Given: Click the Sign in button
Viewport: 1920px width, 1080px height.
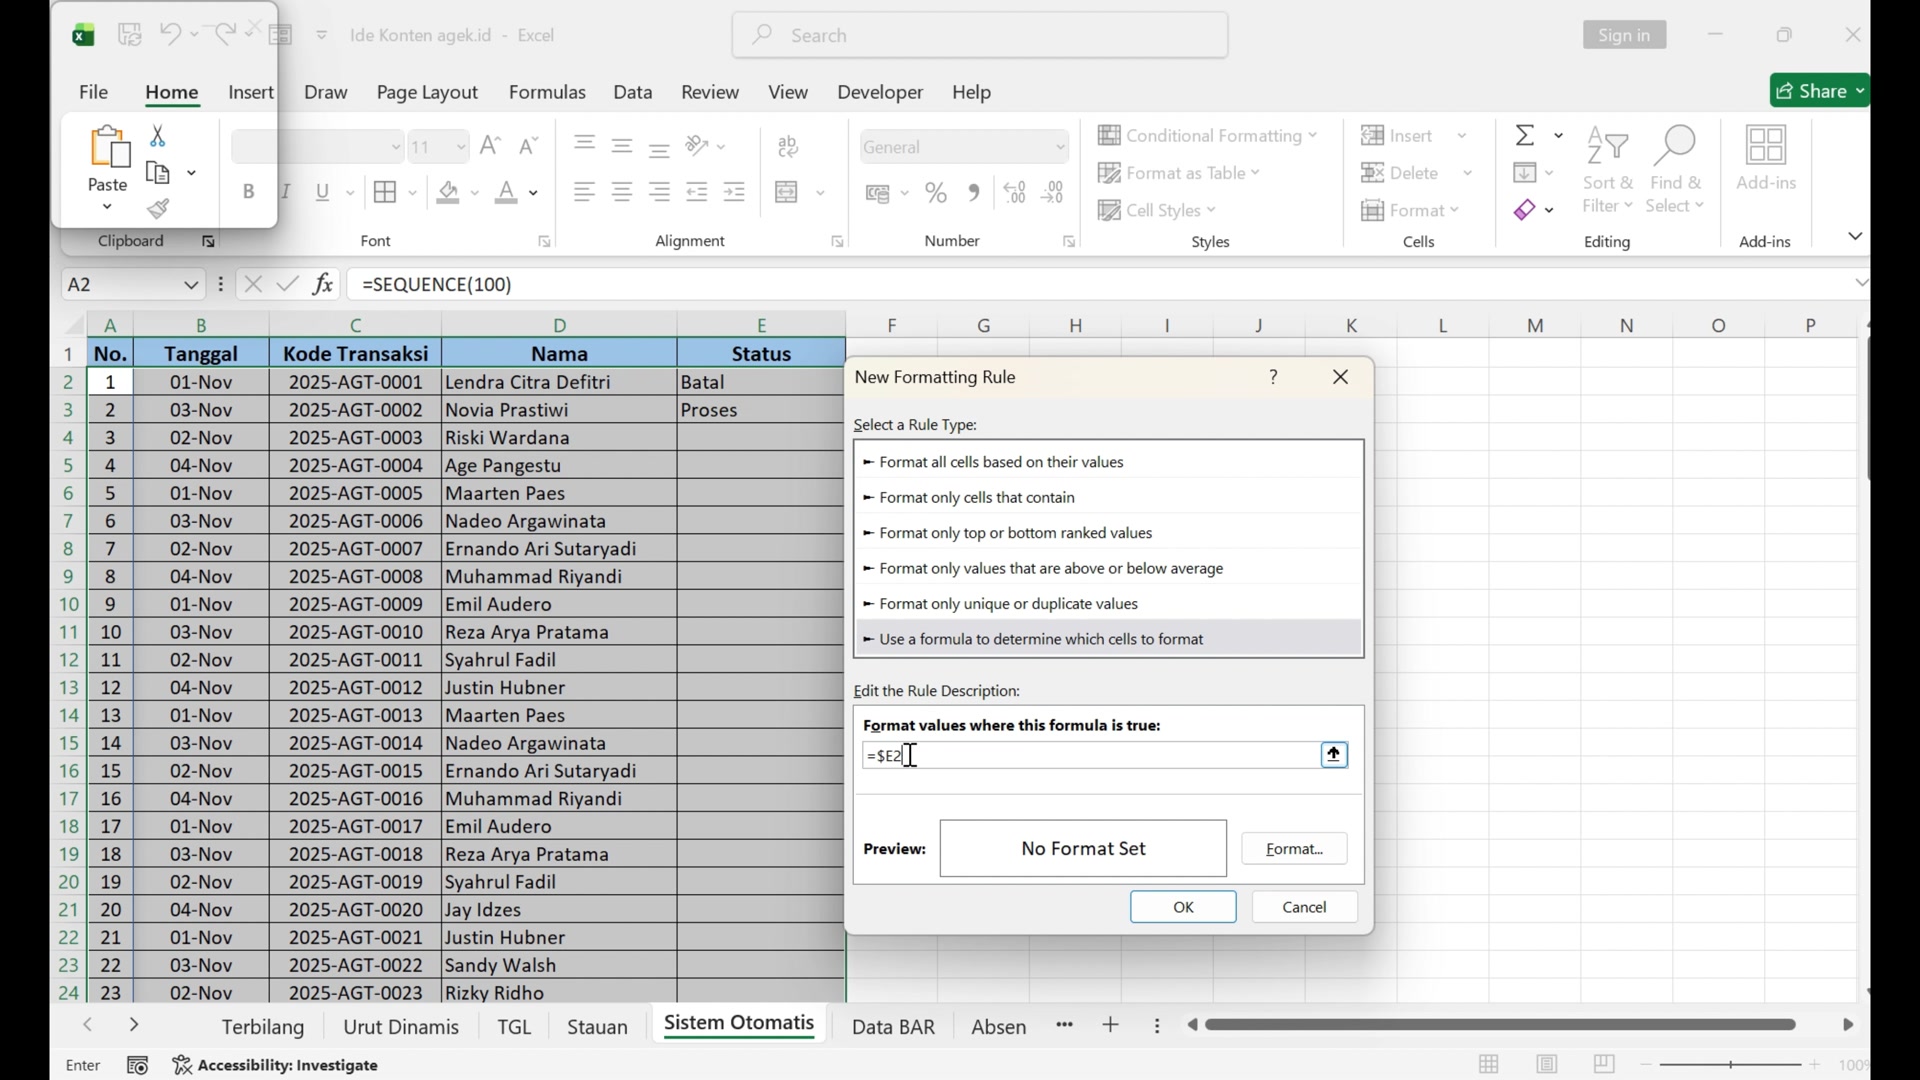Looking at the screenshot, I should pyautogui.click(x=1625, y=35).
